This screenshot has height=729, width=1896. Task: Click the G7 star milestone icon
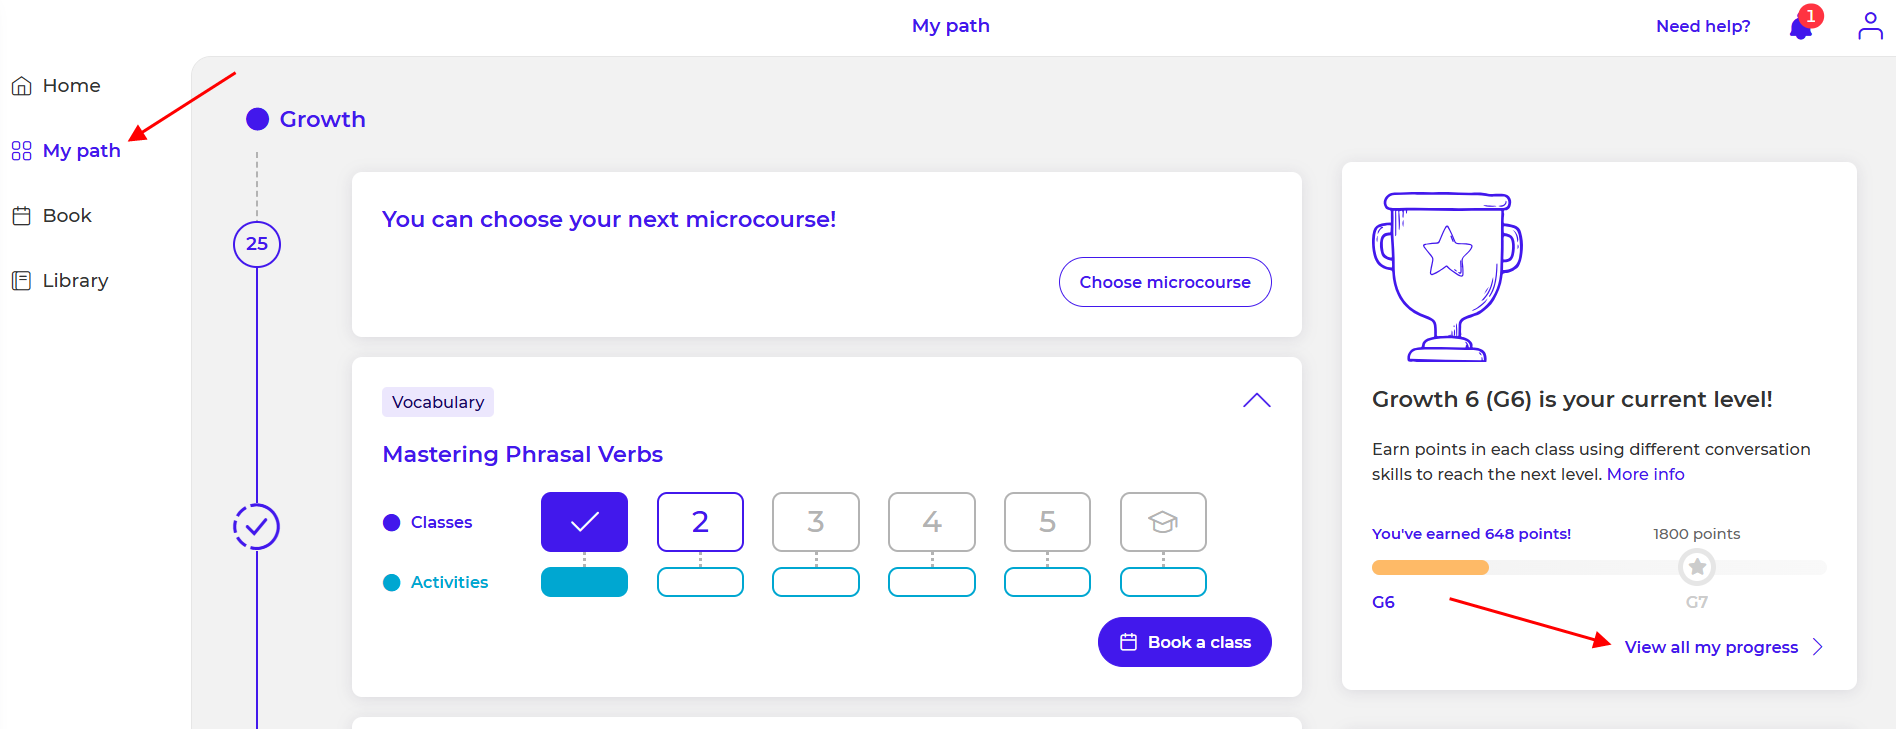click(1697, 567)
